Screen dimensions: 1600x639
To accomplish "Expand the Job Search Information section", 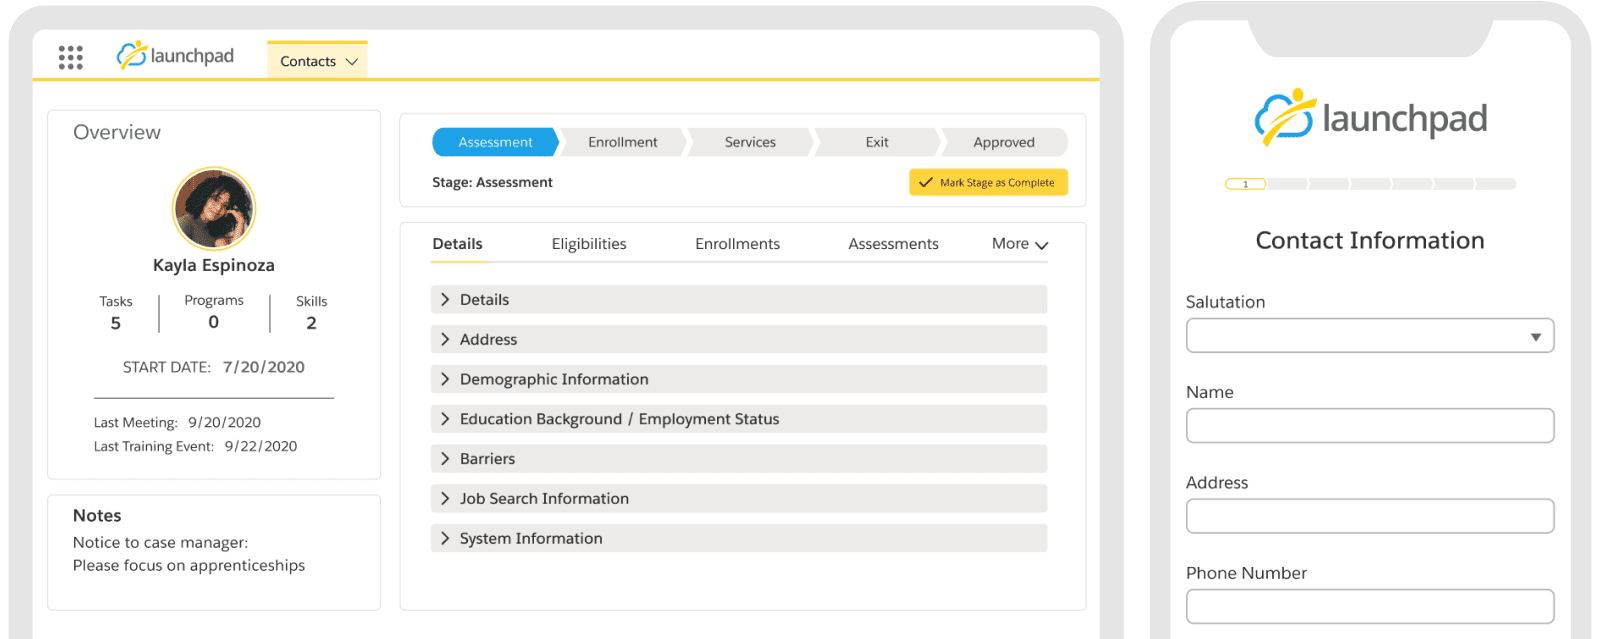I will click(x=739, y=498).
